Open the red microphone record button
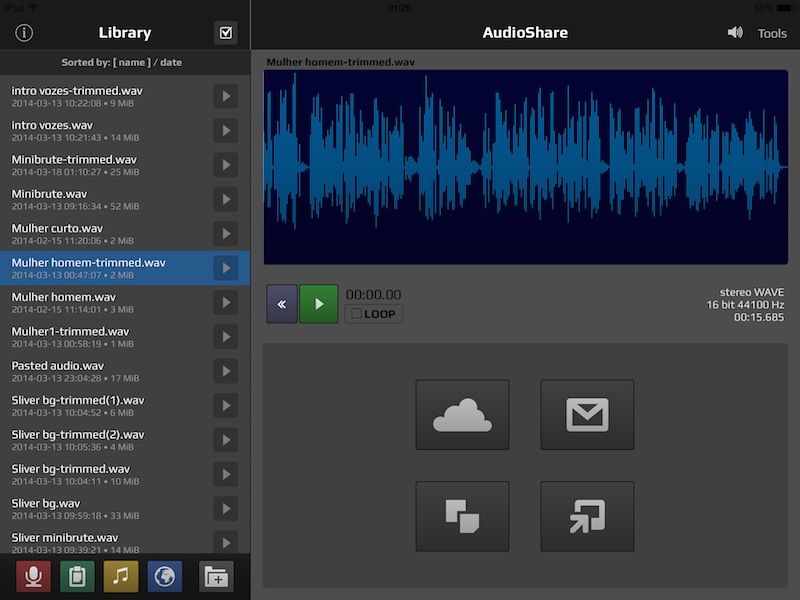800x600 pixels. (x=33, y=577)
